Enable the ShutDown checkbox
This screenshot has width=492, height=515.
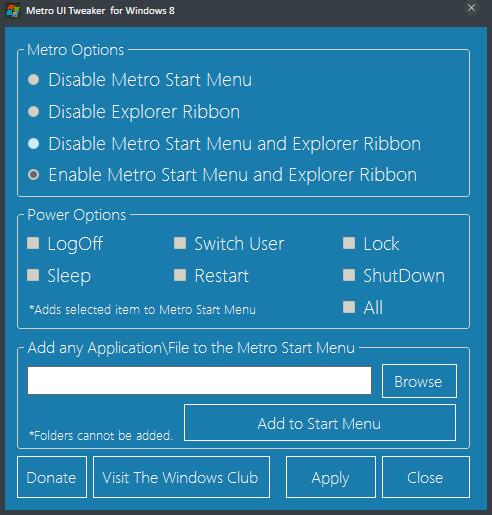click(349, 275)
